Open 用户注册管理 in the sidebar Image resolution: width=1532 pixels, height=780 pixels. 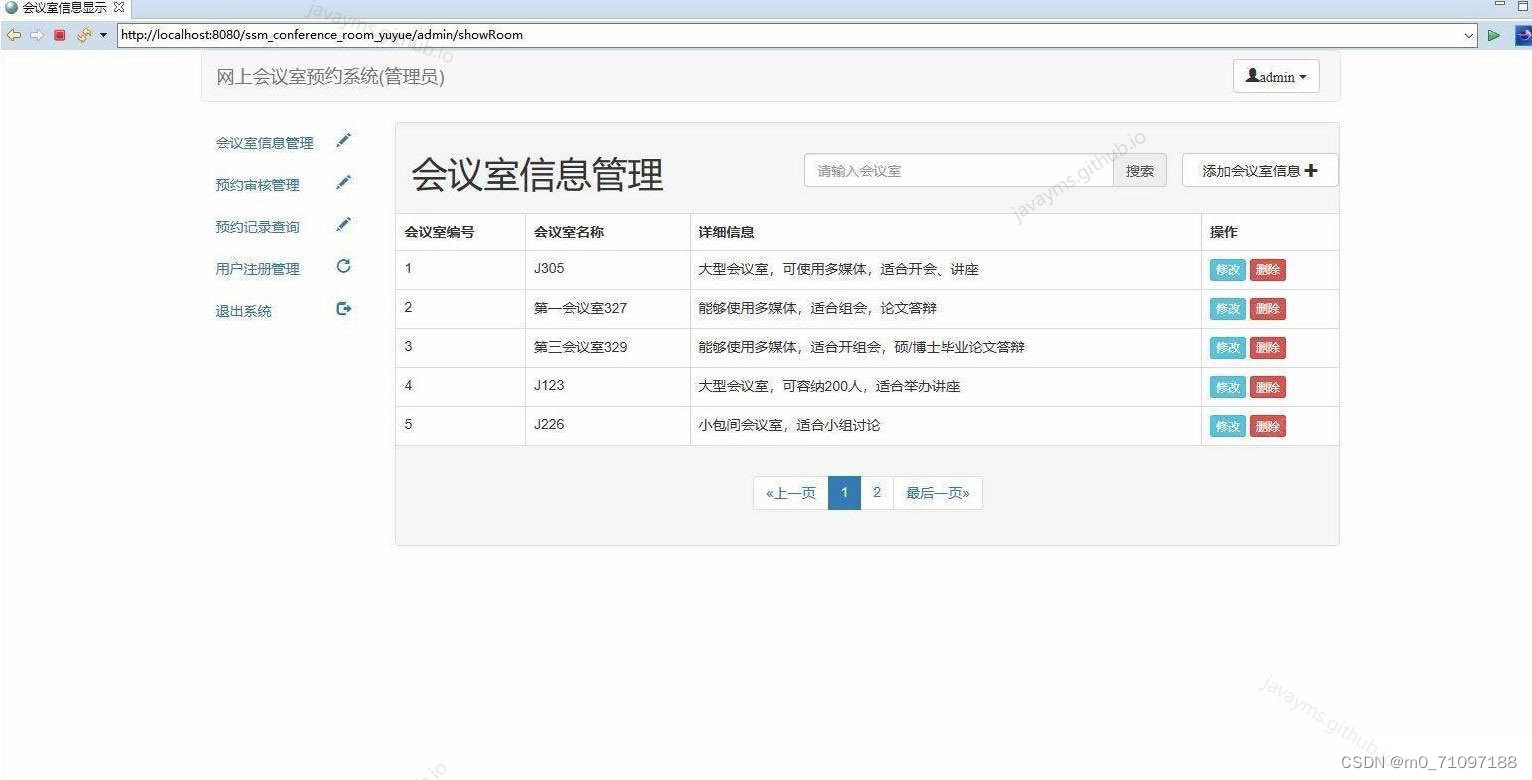pos(258,269)
